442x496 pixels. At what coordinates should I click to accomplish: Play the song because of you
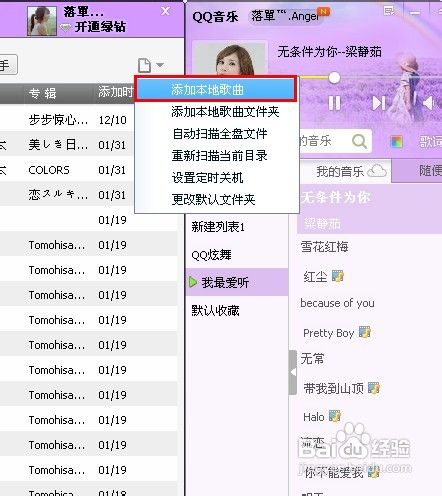click(x=337, y=303)
